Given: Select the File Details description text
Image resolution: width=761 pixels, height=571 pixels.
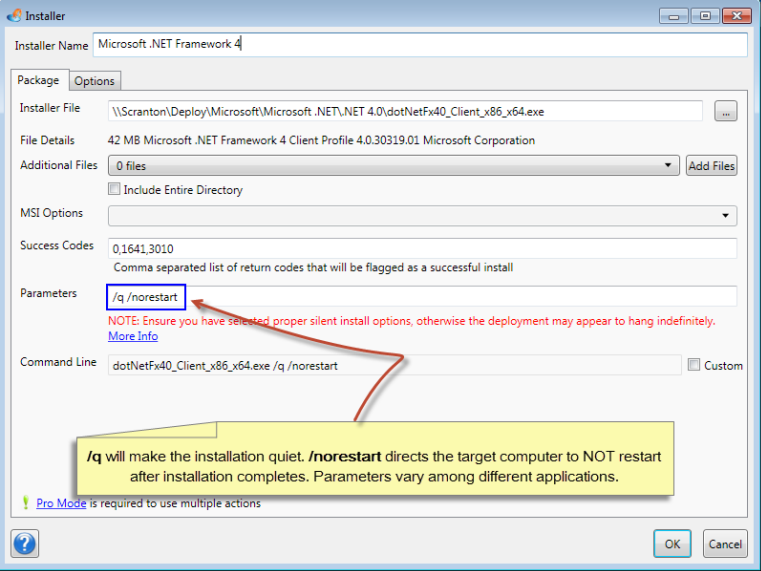Looking at the screenshot, I should click(x=321, y=140).
